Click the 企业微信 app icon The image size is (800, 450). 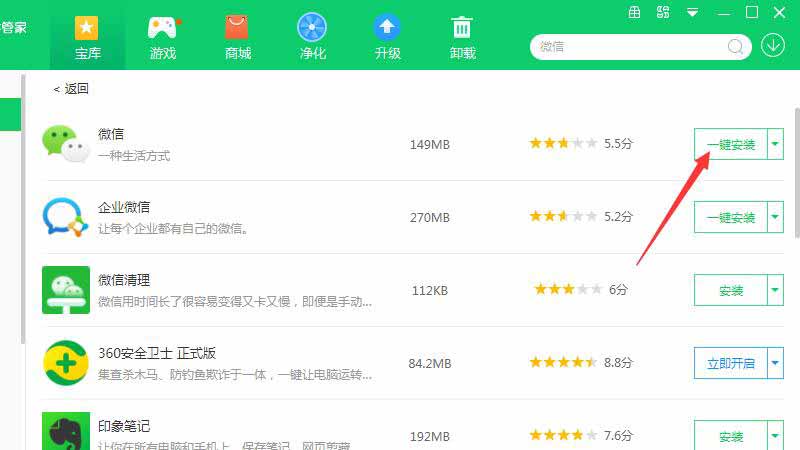pos(66,217)
